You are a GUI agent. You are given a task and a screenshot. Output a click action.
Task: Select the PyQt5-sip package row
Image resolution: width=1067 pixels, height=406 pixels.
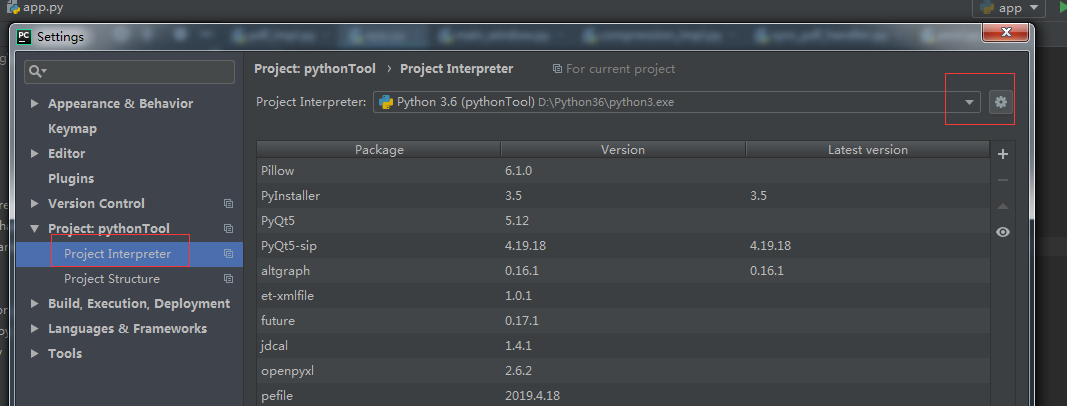click(x=623, y=246)
